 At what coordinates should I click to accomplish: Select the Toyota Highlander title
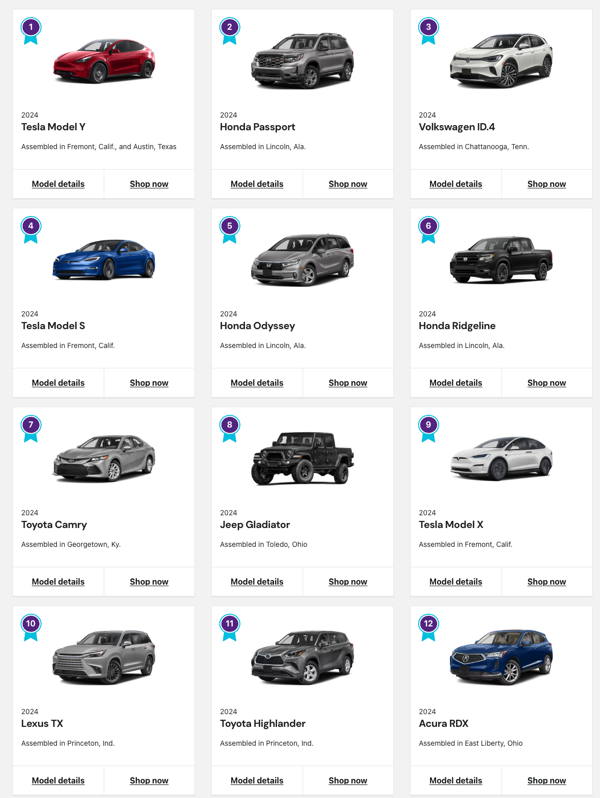tap(263, 723)
